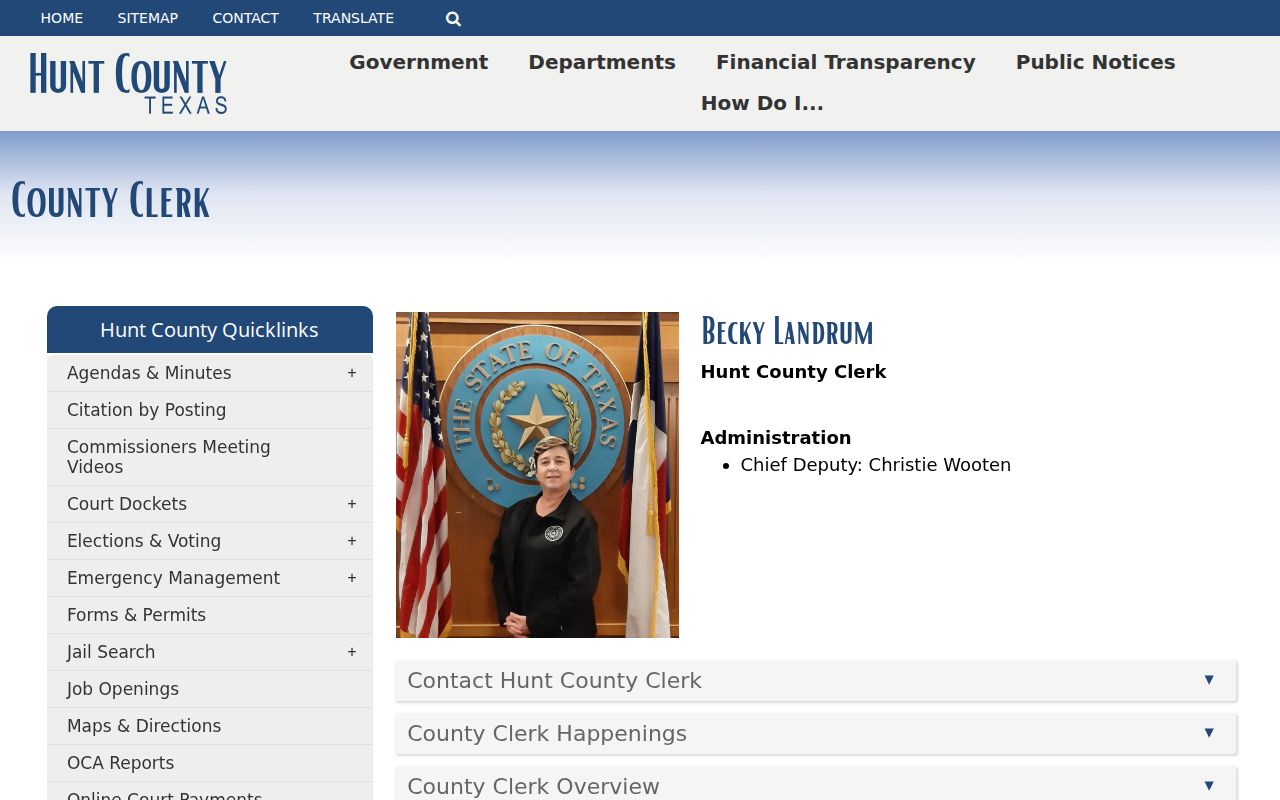This screenshot has height=800, width=1280.
Task: Go to HOME in top bar
Action: click(x=62, y=18)
